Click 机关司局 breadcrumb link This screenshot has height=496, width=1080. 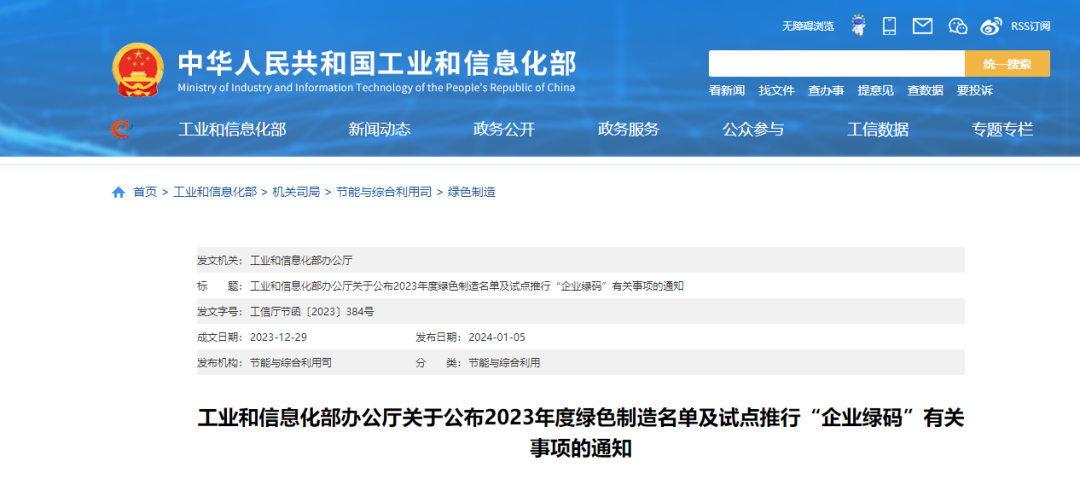pyautogui.click(x=296, y=192)
